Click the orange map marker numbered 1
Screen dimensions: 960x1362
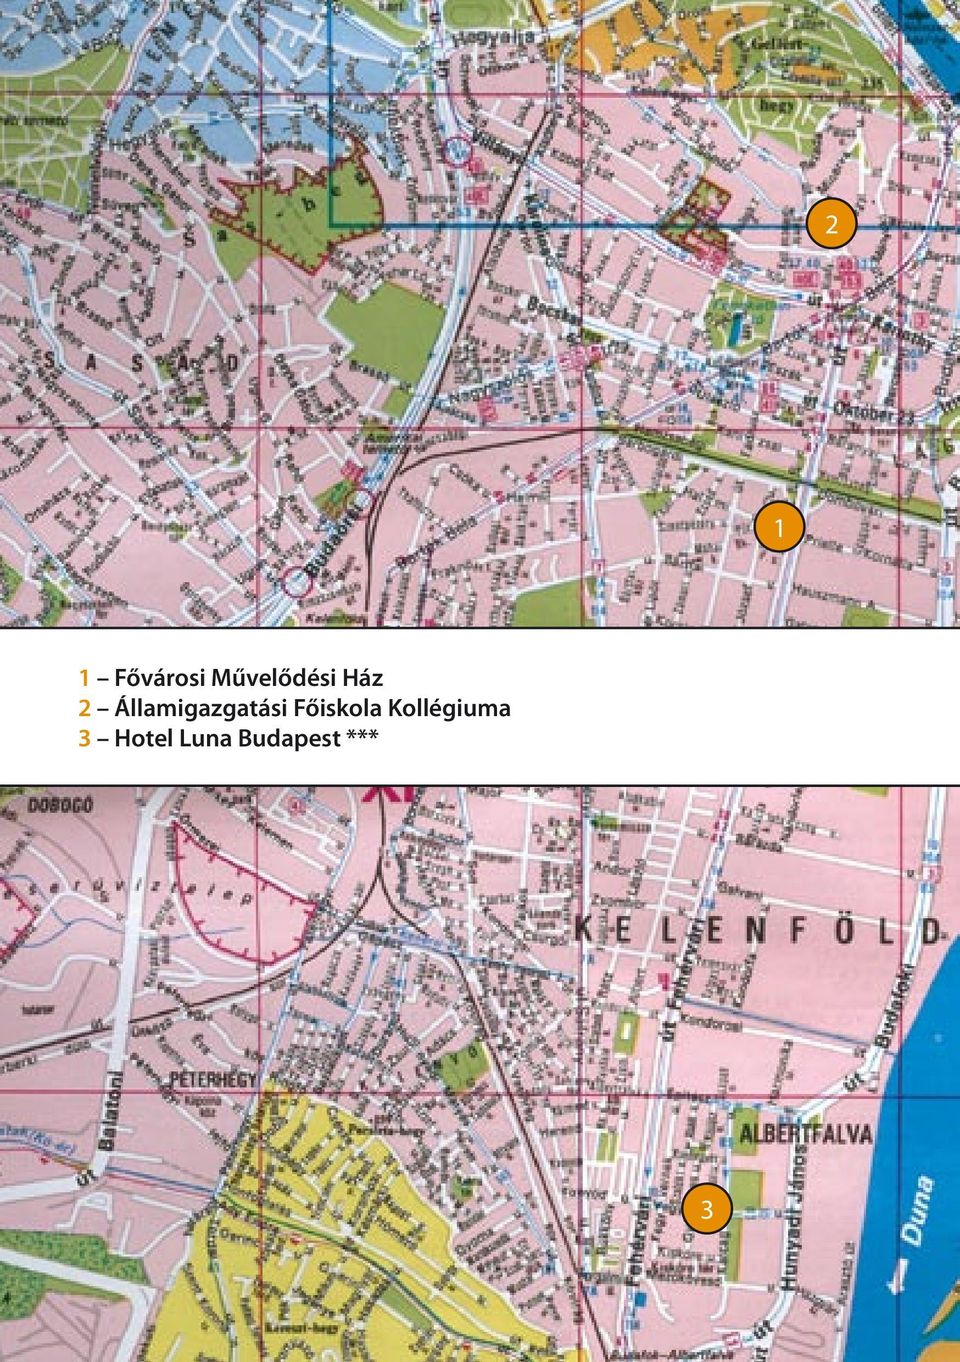pos(781,527)
